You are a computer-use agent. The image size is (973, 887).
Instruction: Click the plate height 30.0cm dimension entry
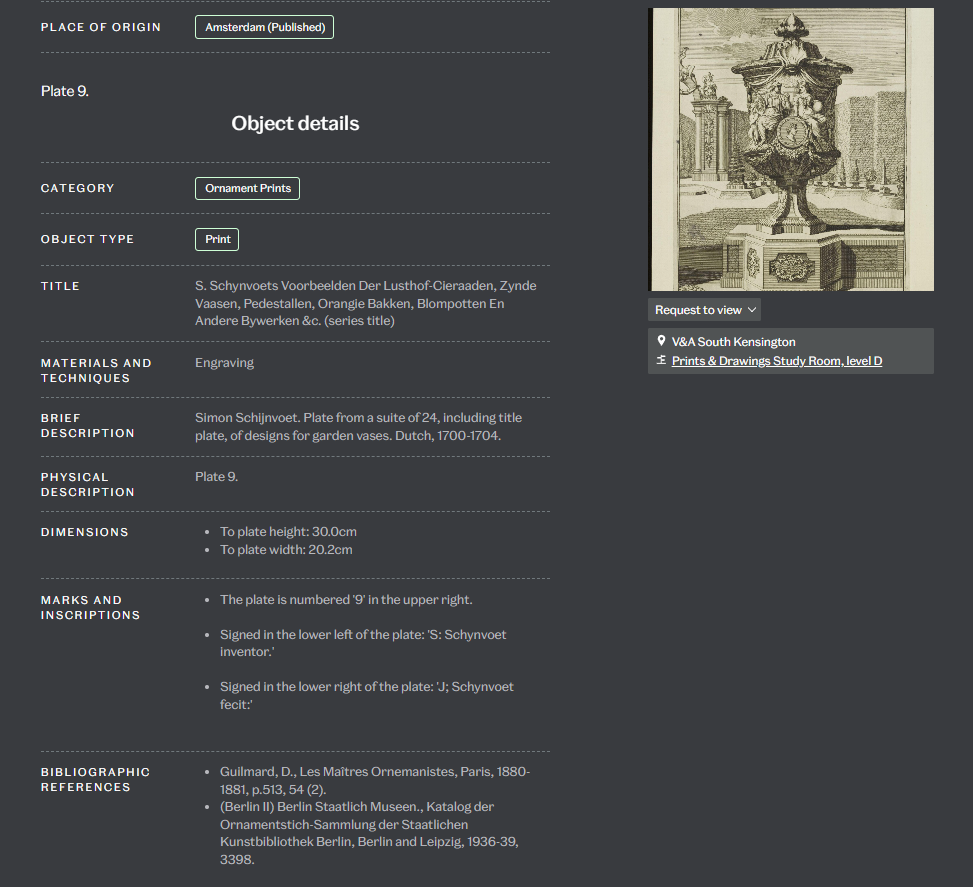288,532
